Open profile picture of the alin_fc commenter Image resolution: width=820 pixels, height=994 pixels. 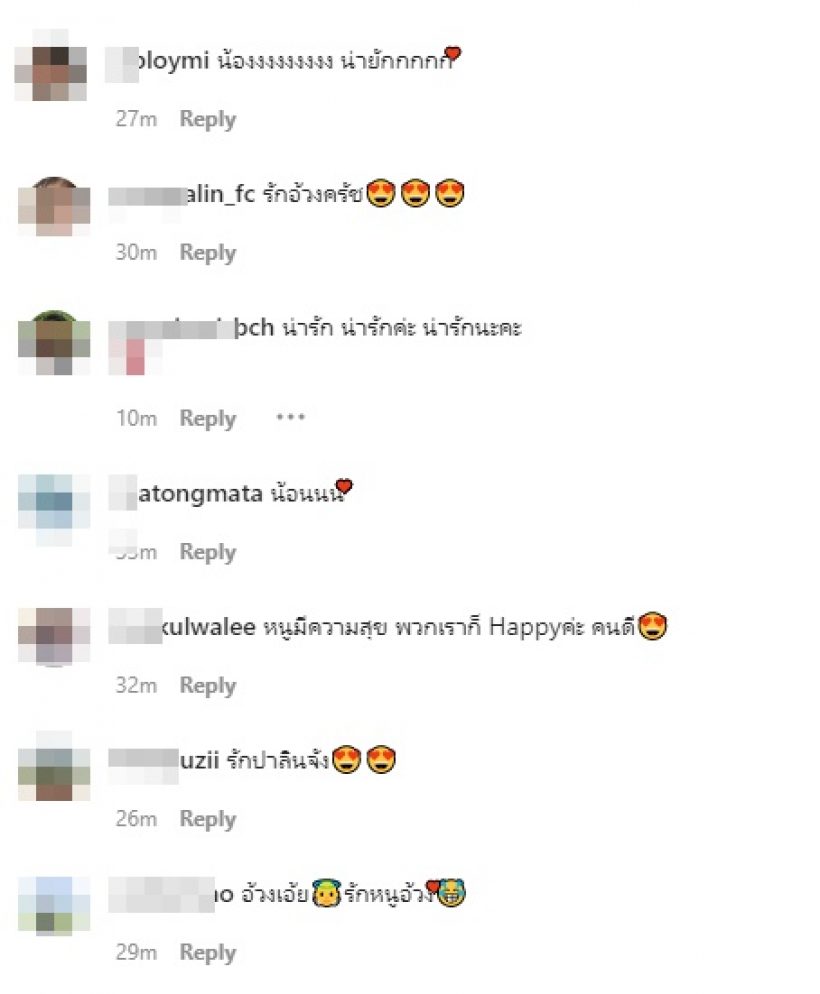54,207
